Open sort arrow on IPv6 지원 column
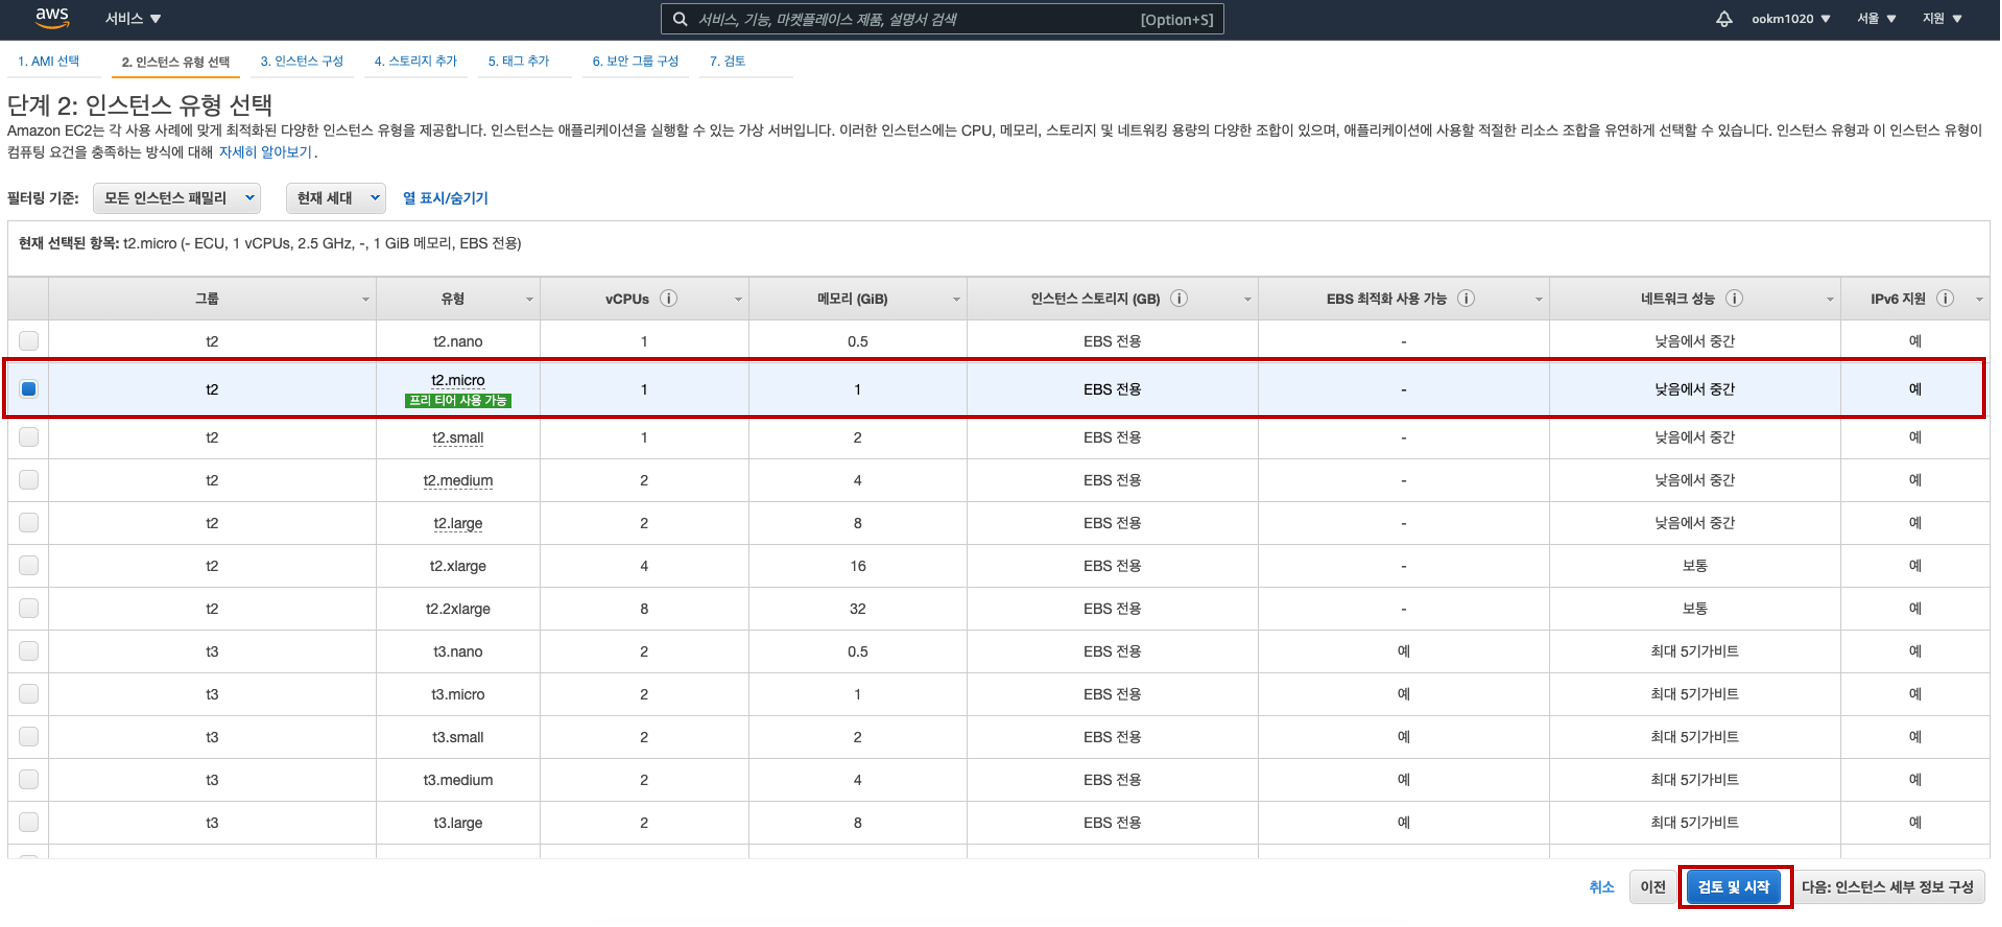Viewport: 2002px width, 927px height. tap(1979, 299)
